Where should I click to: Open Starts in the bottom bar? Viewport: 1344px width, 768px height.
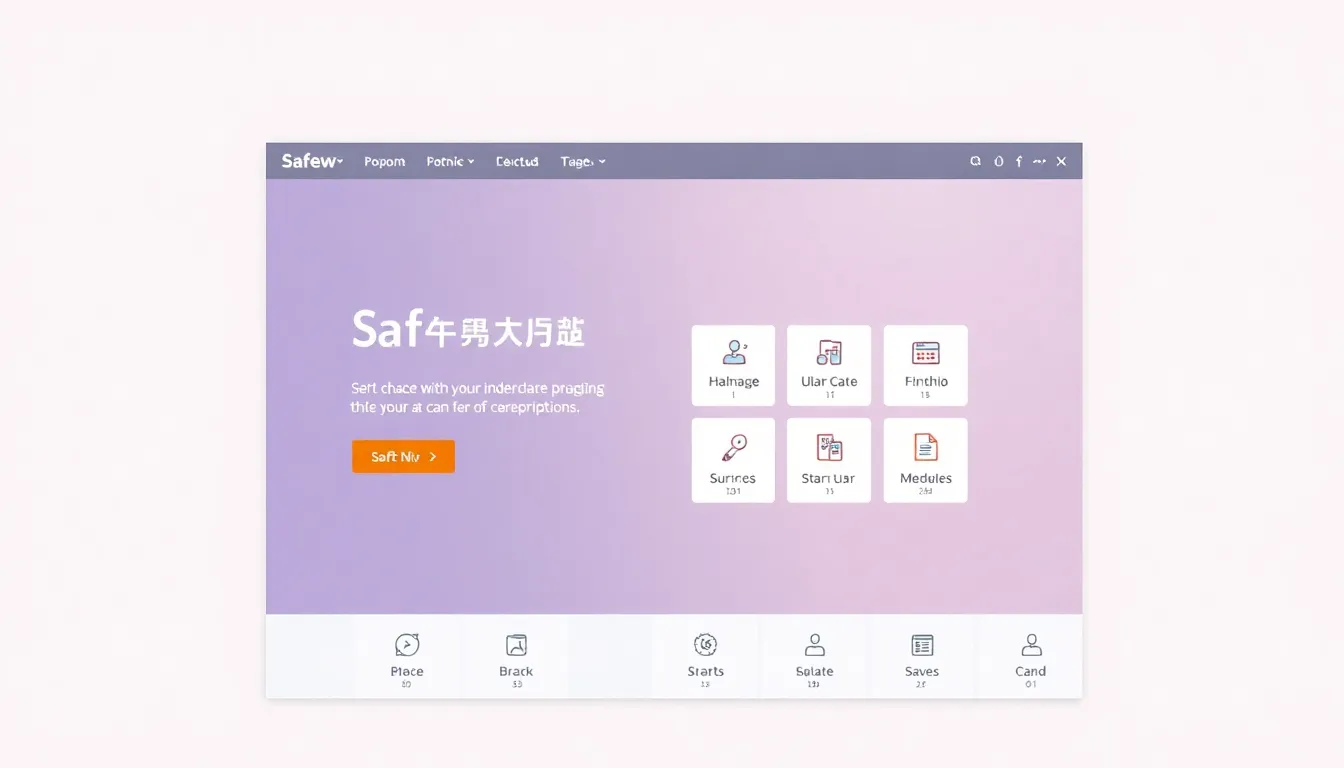tap(705, 645)
